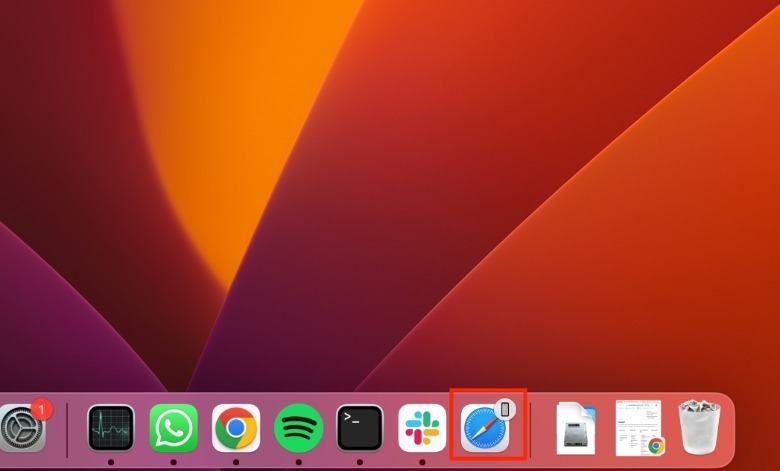
Task: Click the Dock divider right of System Settings
Action: pos(67,429)
